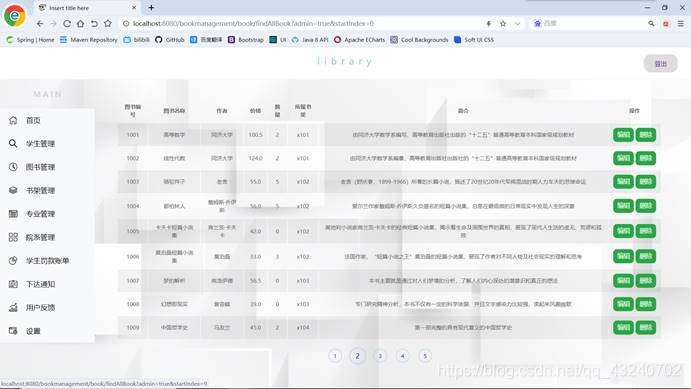Switch to the 'Insert title here' tab

[x=87, y=8]
